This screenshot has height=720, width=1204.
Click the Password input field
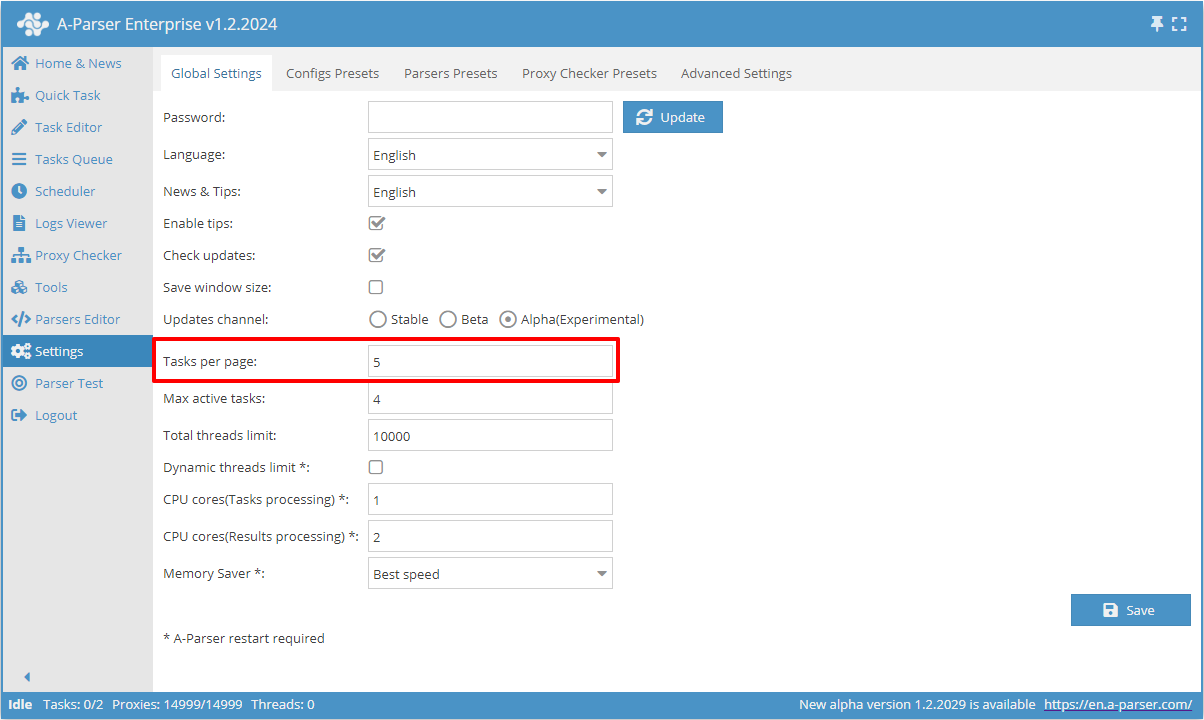[490, 117]
